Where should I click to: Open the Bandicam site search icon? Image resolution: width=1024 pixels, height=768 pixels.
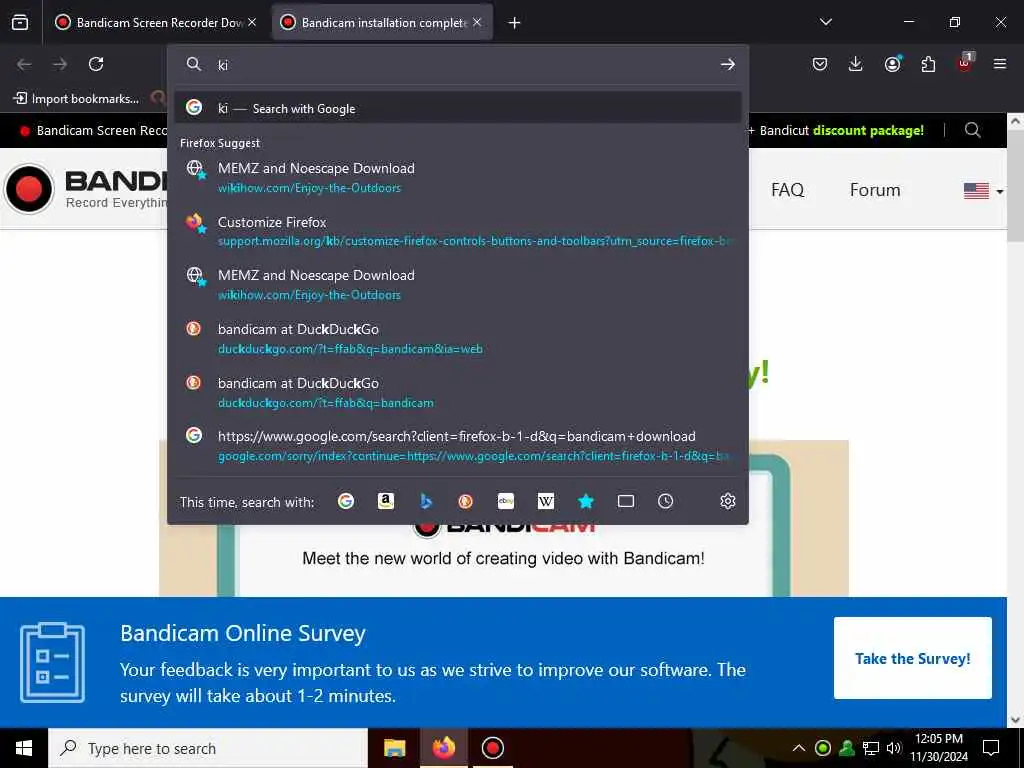(x=972, y=130)
